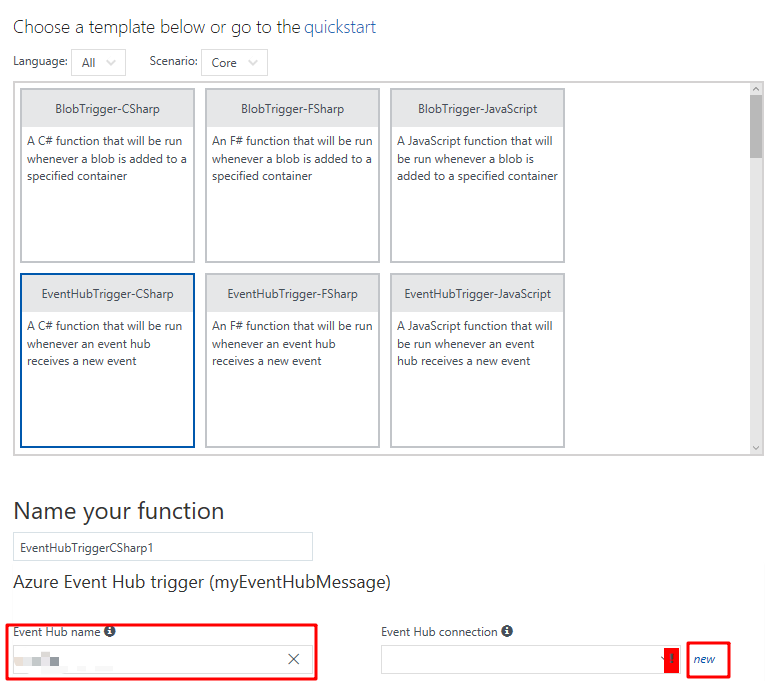767x681 pixels.
Task: Select the BlobTrigger-CSharp template
Action: [108, 175]
